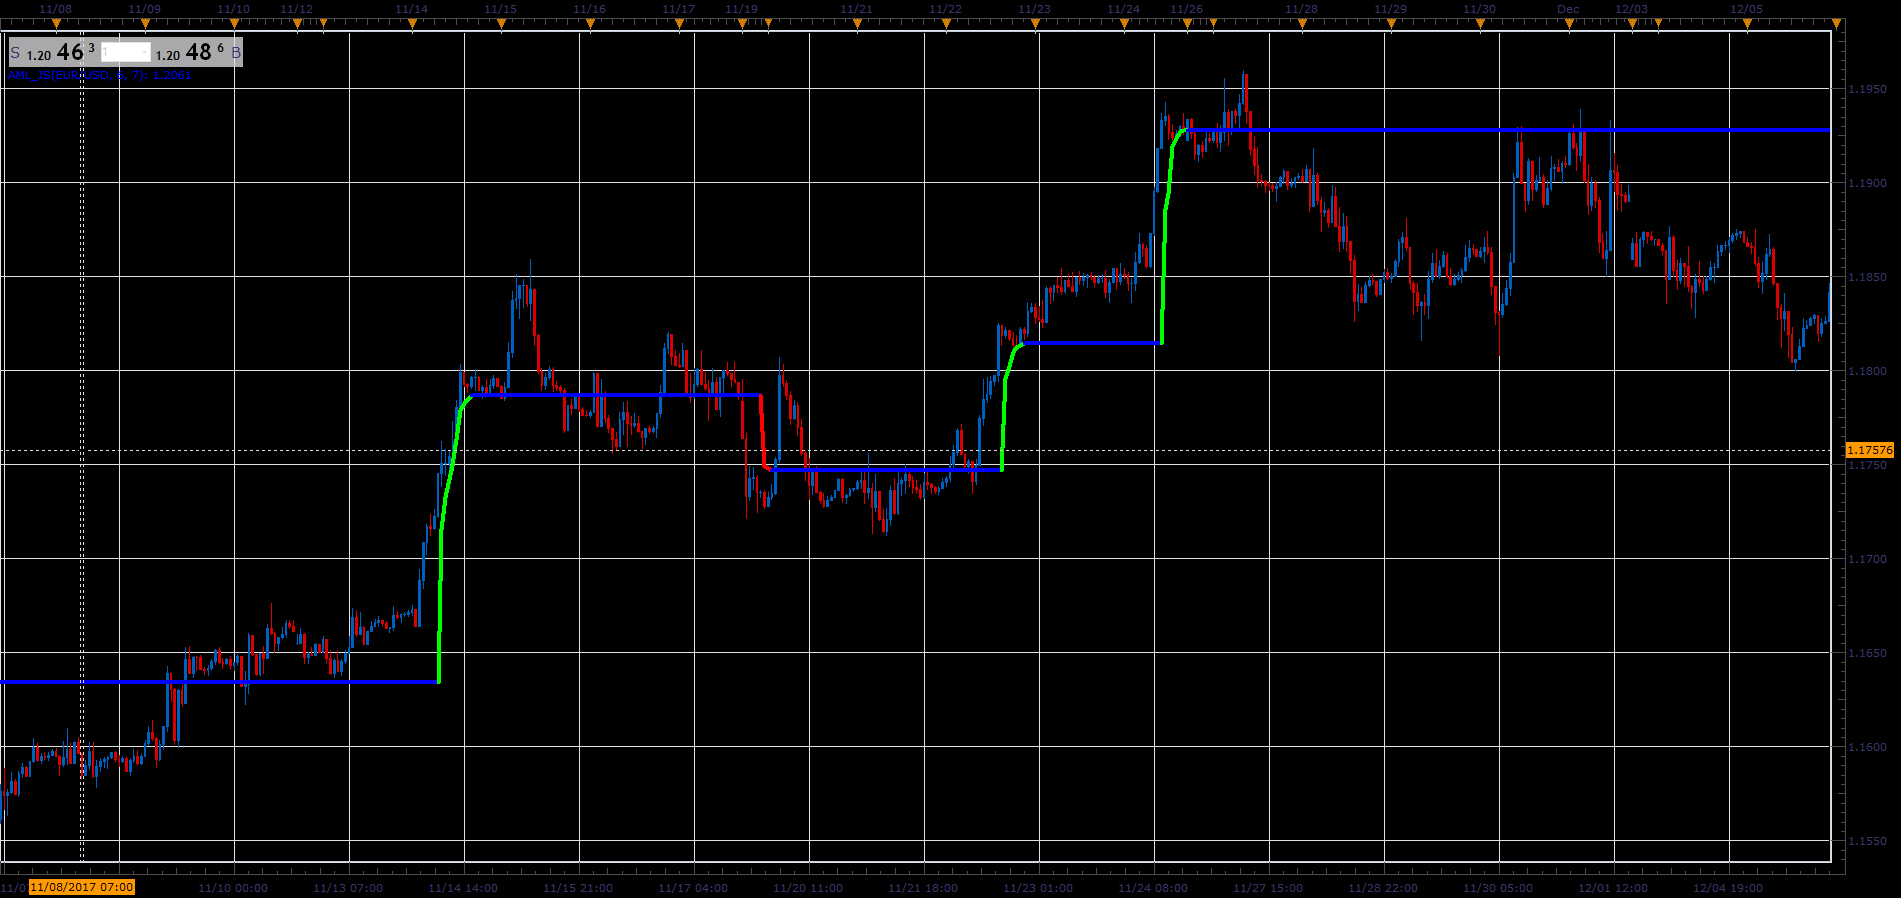
Task: Click the 11/14 14:00 bottom time label
Action: (x=463, y=888)
